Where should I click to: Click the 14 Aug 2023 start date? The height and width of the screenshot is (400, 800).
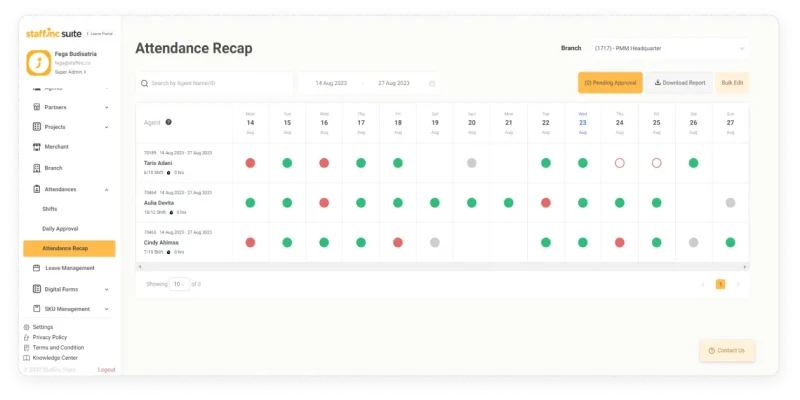point(331,83)
